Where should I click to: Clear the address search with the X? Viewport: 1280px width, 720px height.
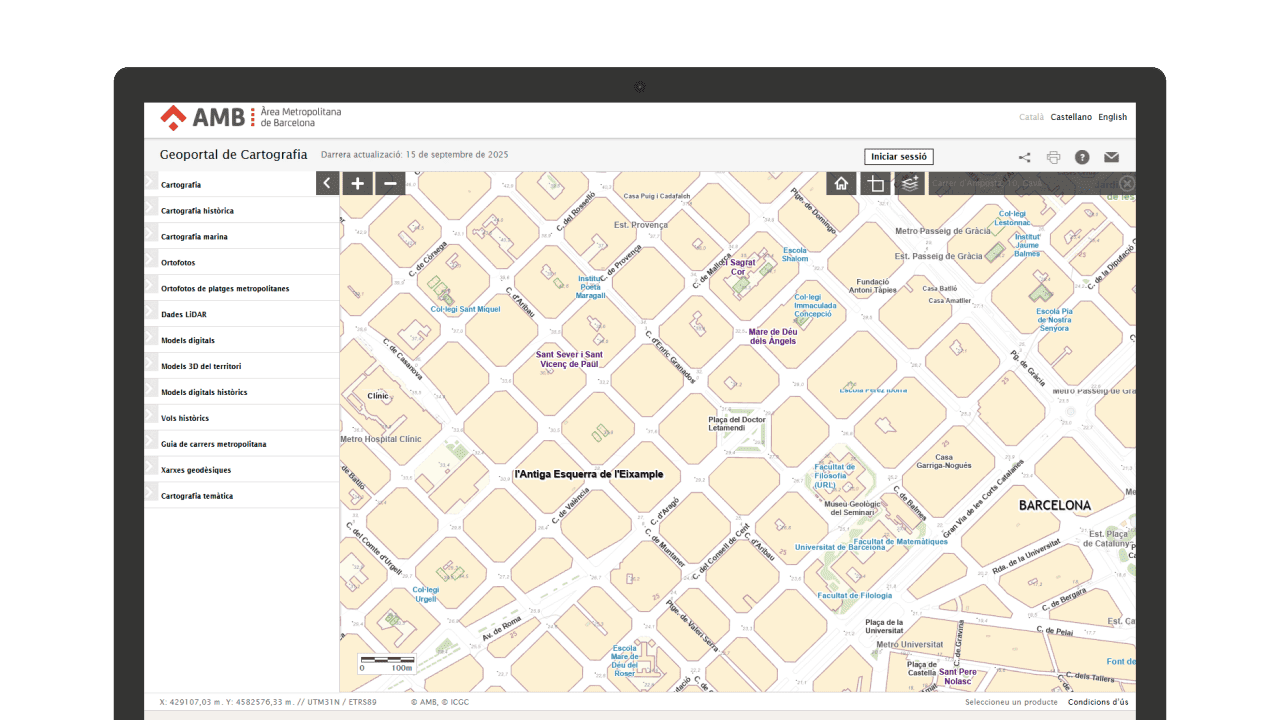coord(1128,183)
